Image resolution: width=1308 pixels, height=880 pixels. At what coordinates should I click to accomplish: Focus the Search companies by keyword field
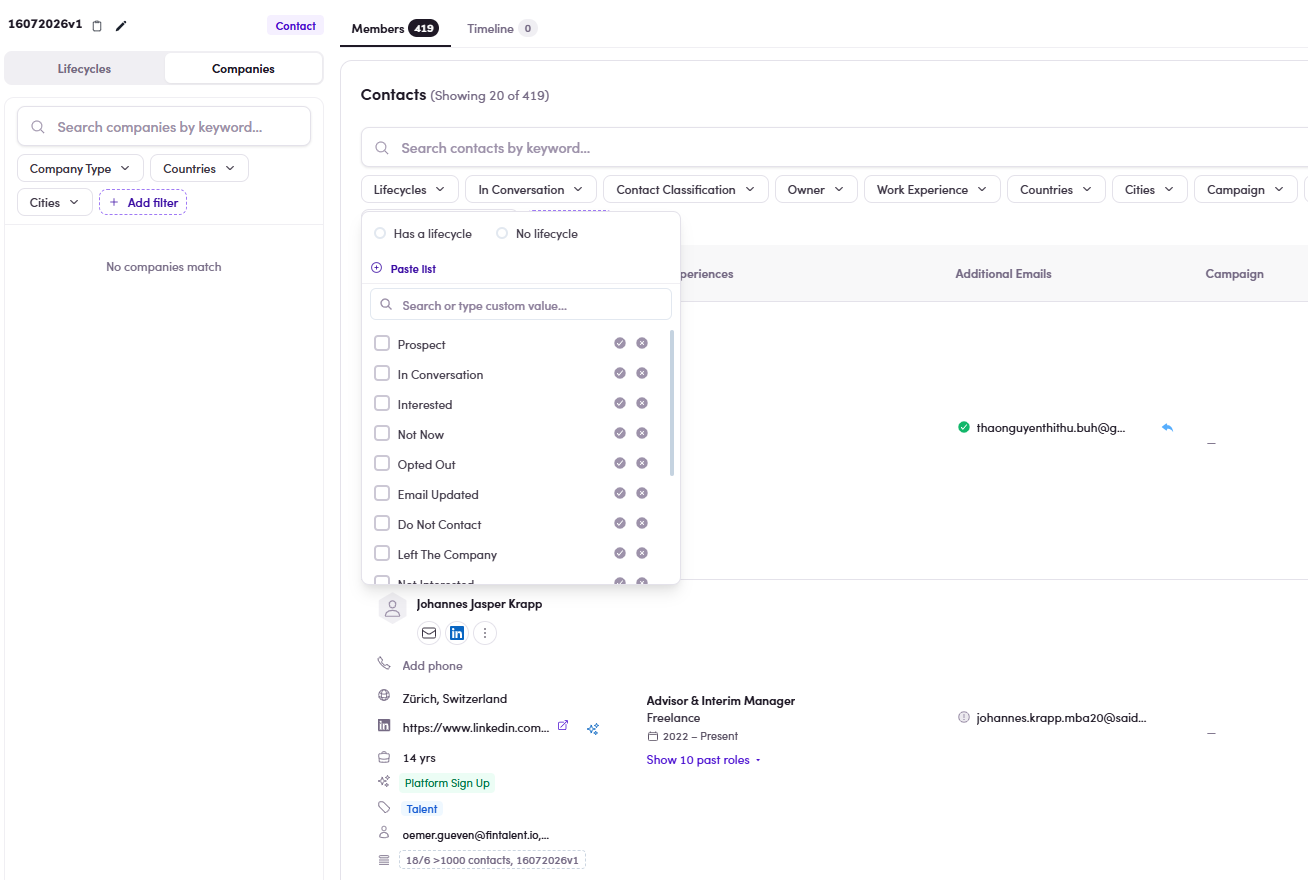pyautogui.click(x=164, y=127)
